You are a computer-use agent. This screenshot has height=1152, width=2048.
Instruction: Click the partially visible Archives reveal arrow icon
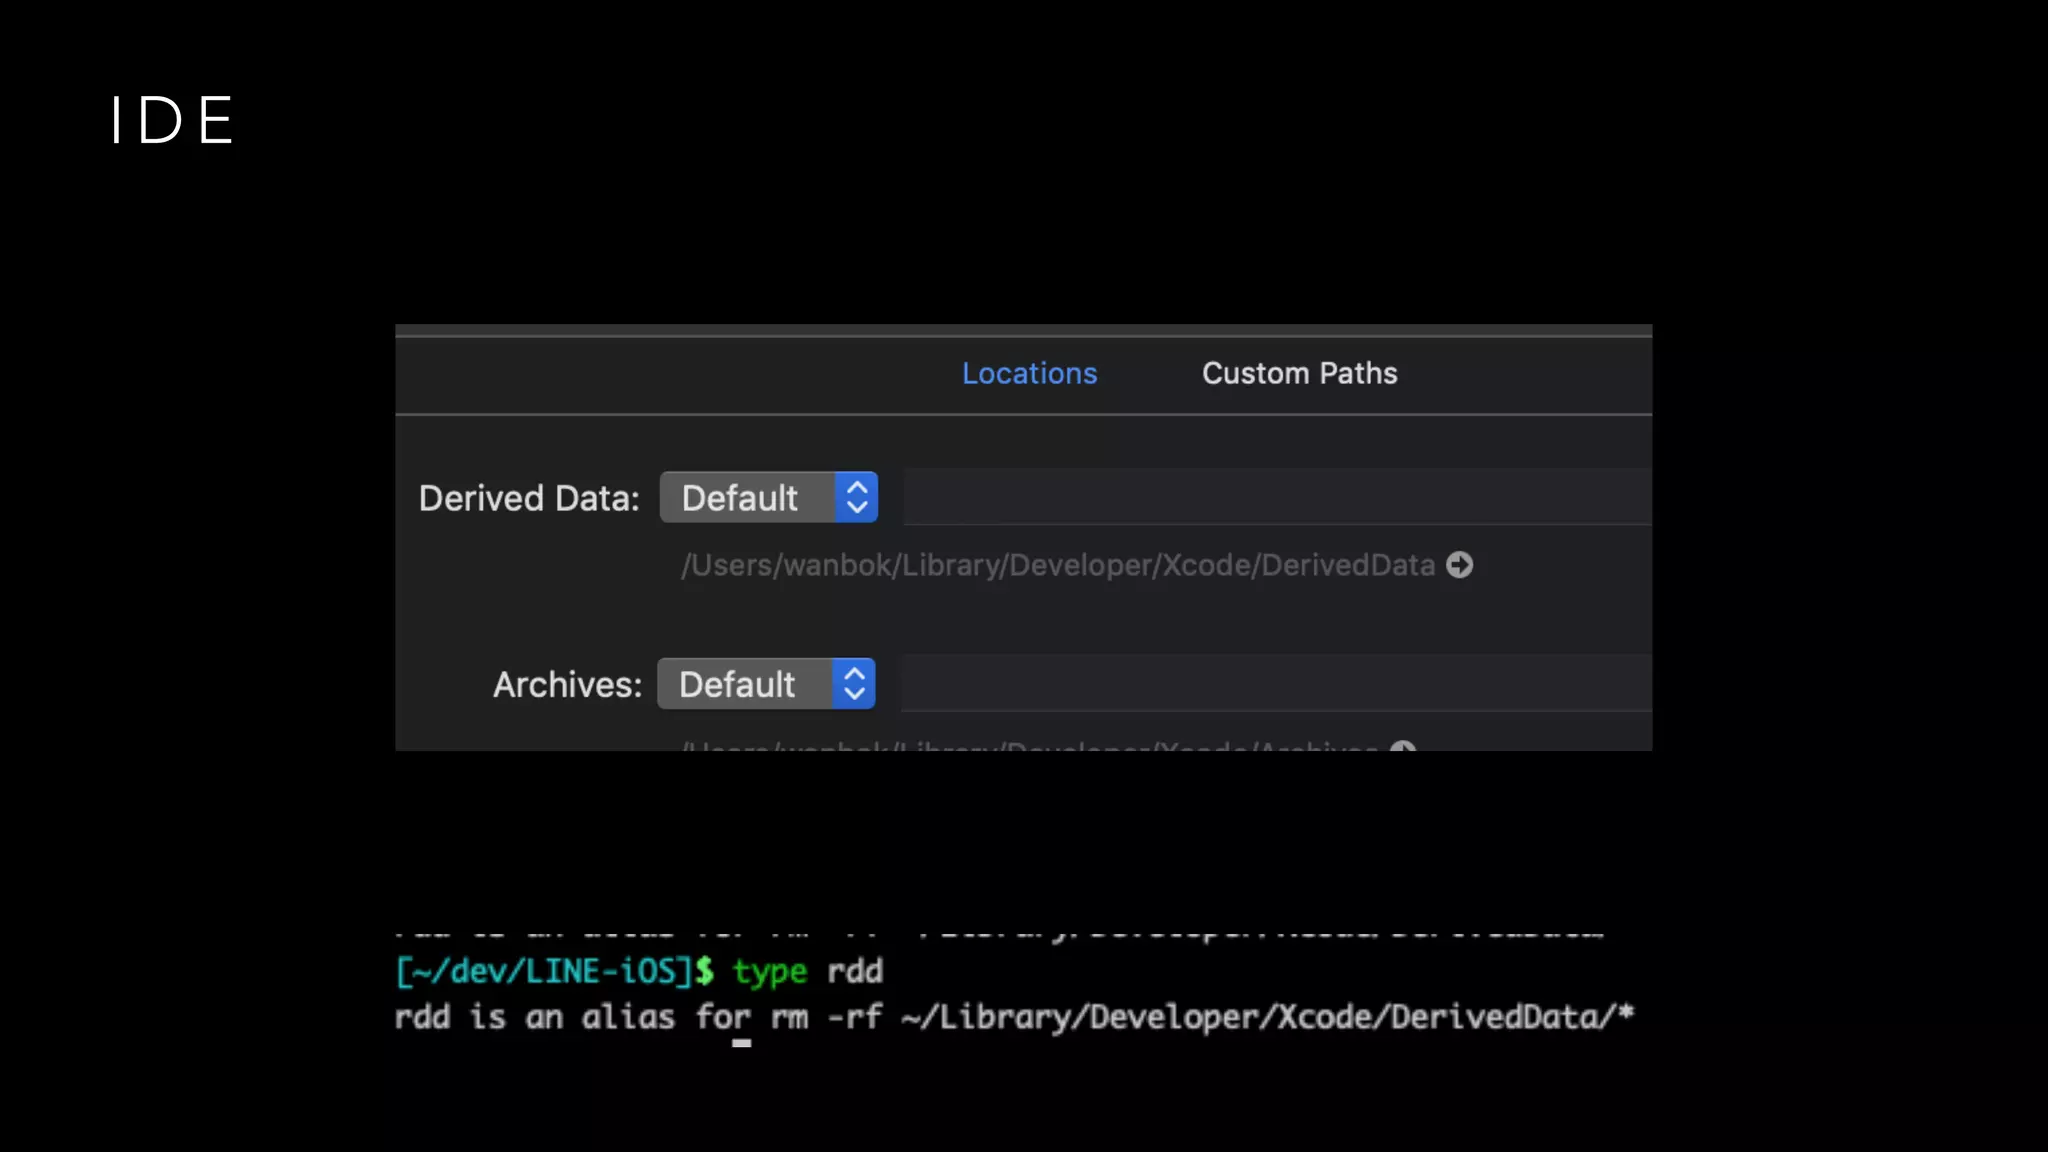(1403, 746)
